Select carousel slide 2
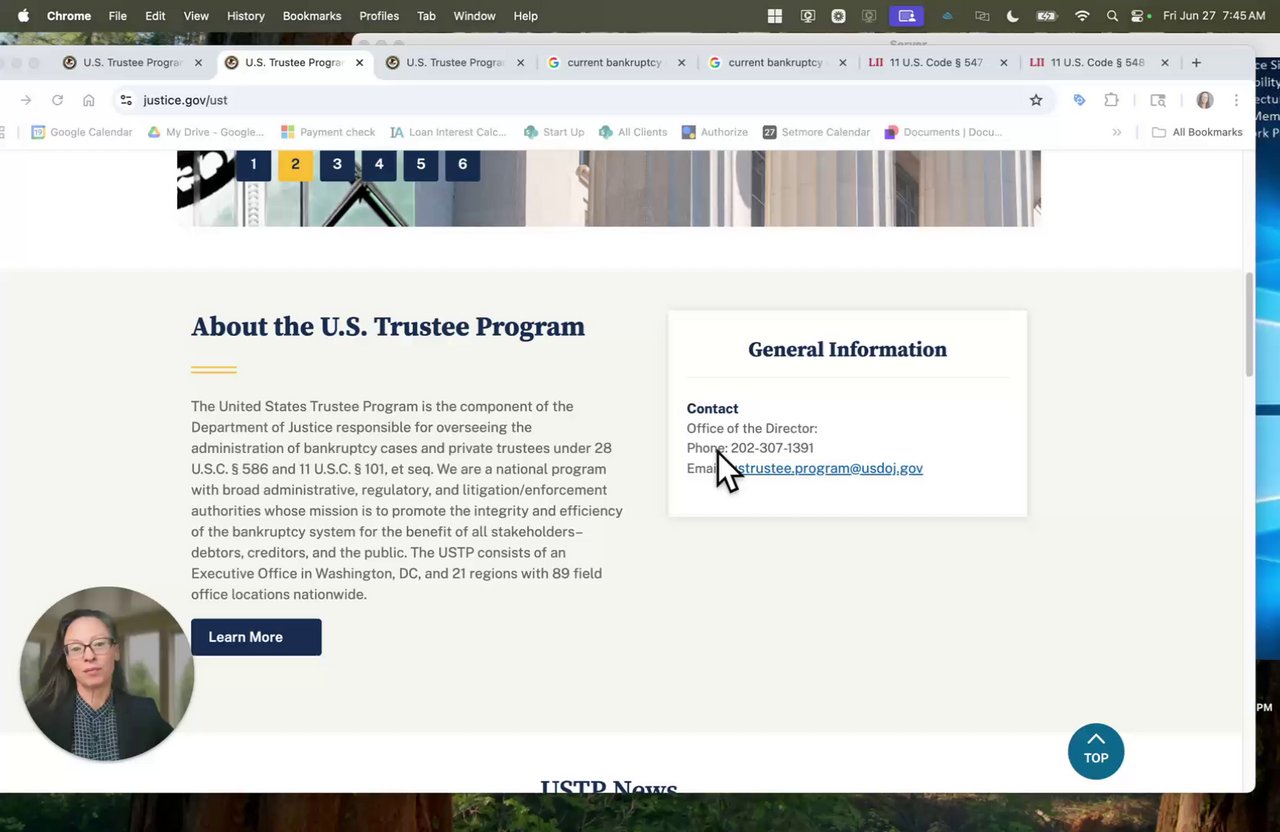This screenshot has width=1280, height=832. click(x=295, y=164)
